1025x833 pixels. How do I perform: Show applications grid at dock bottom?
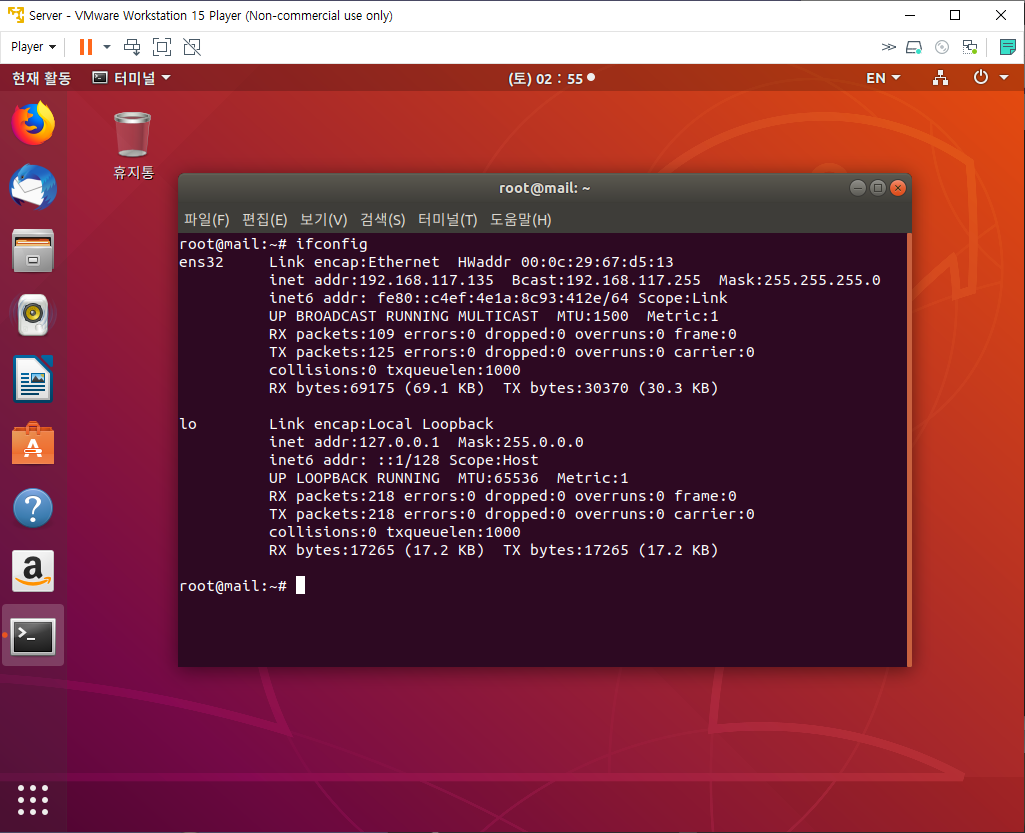[x=33, y=800]
